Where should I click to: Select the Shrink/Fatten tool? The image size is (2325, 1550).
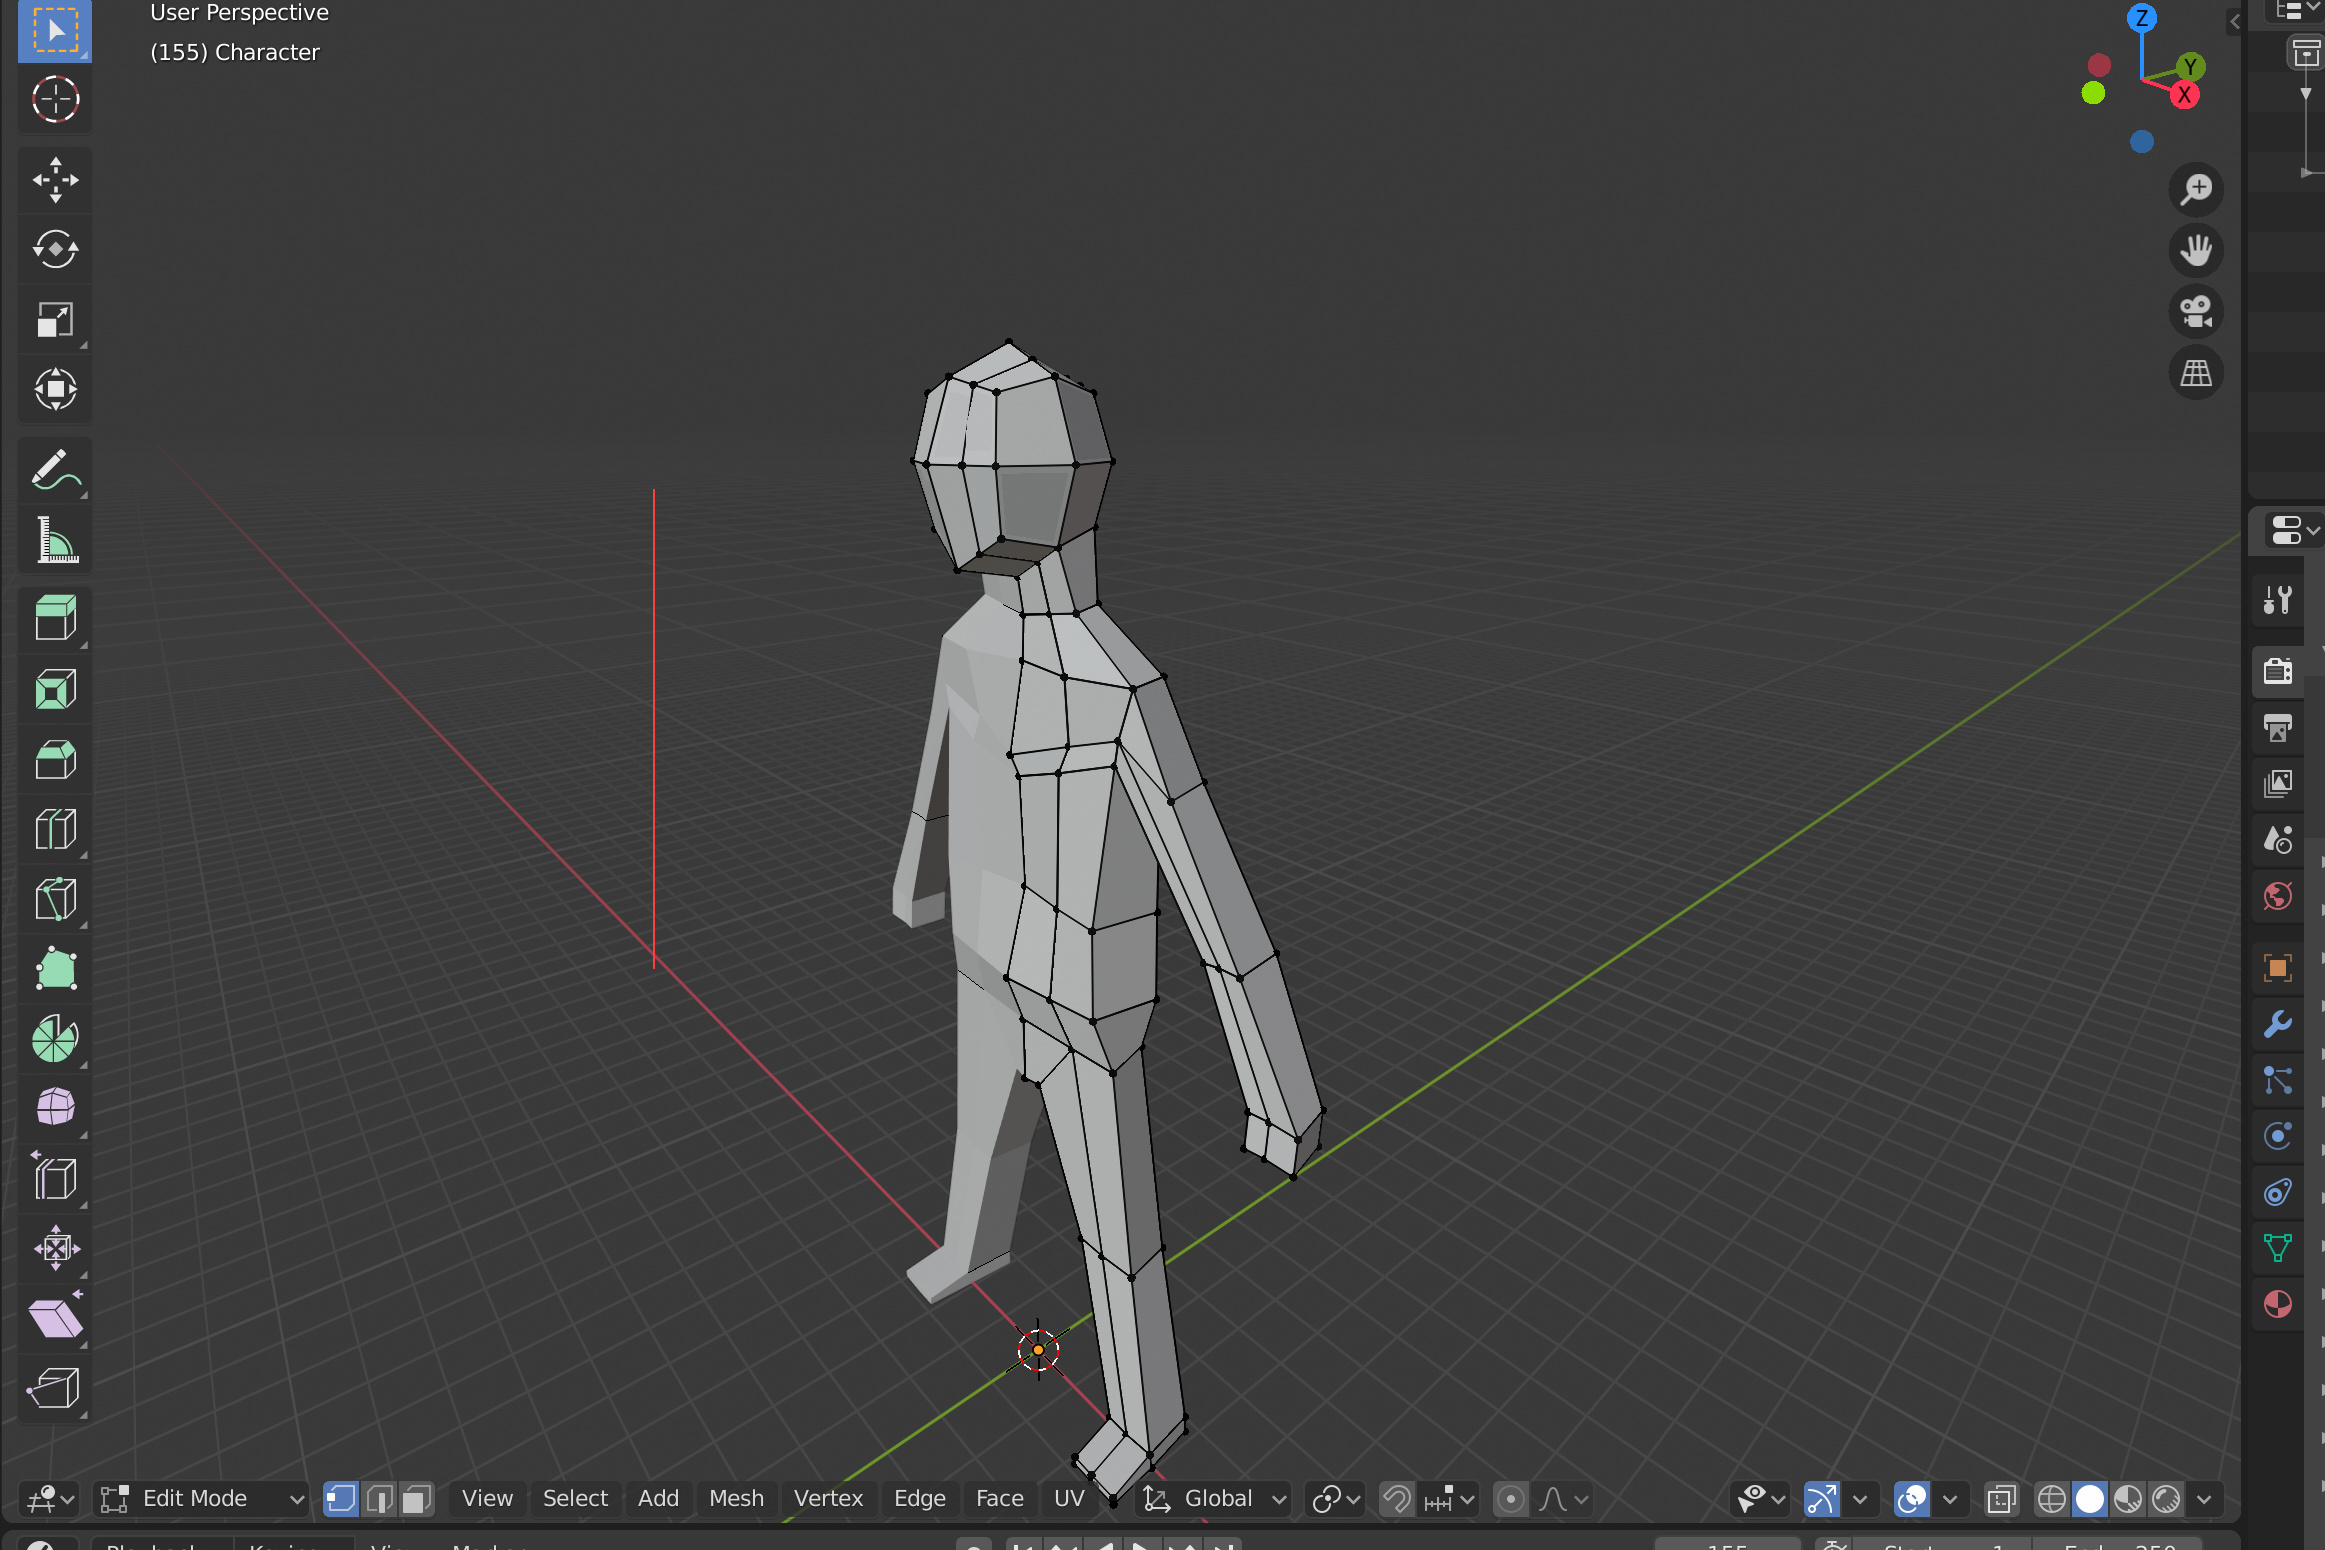pos(55,1248)
